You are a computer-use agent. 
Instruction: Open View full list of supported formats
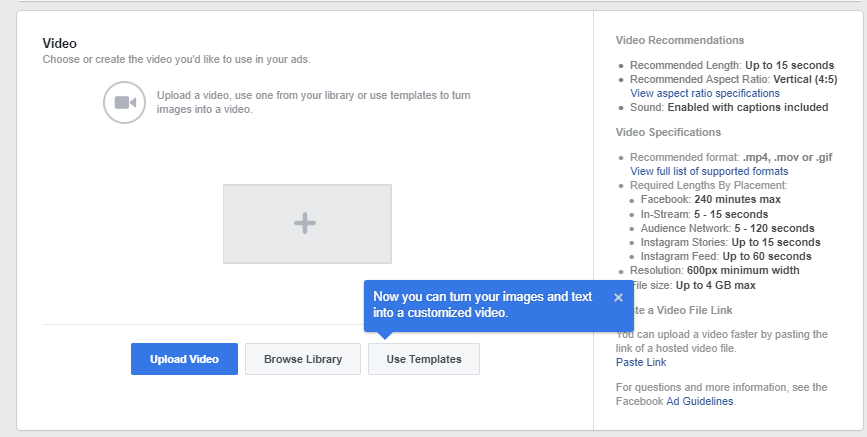[708, 172]
